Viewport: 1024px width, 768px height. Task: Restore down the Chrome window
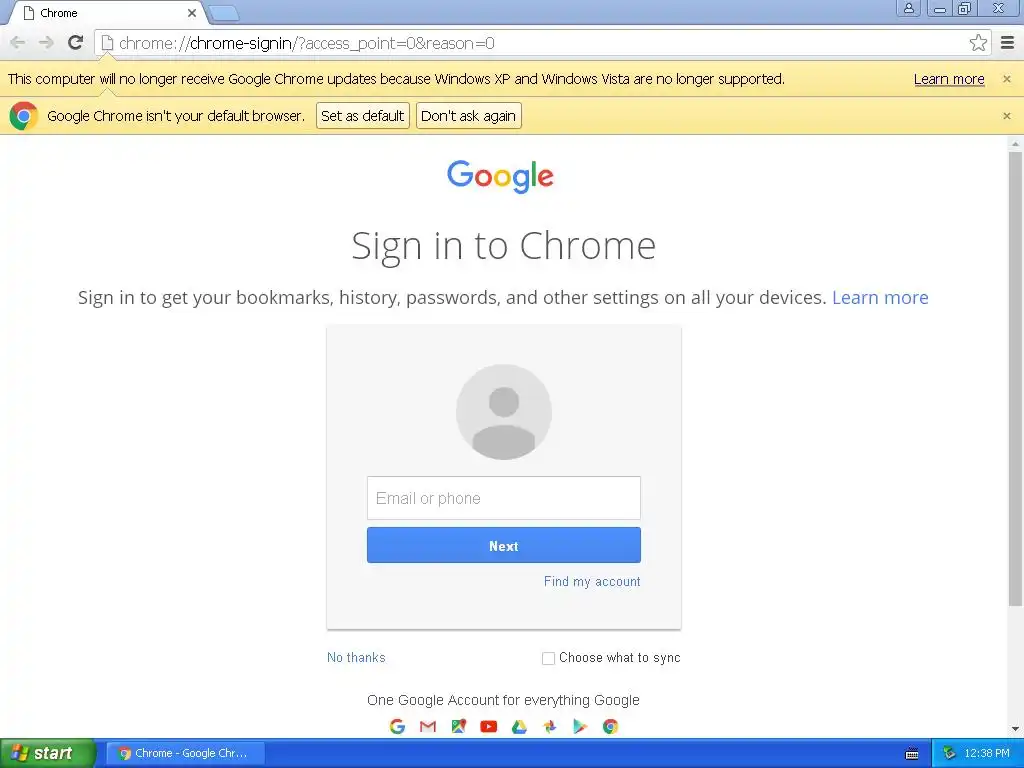click(964, 8)
